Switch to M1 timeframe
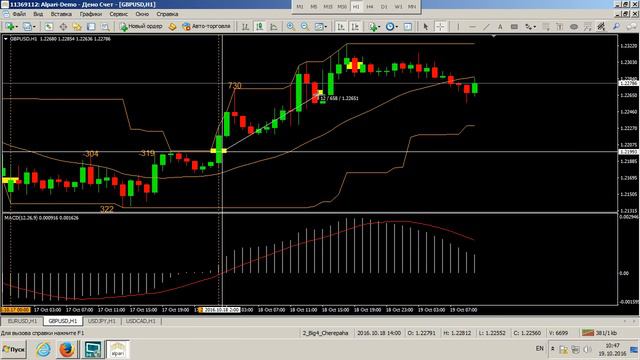 pos(300,7)
